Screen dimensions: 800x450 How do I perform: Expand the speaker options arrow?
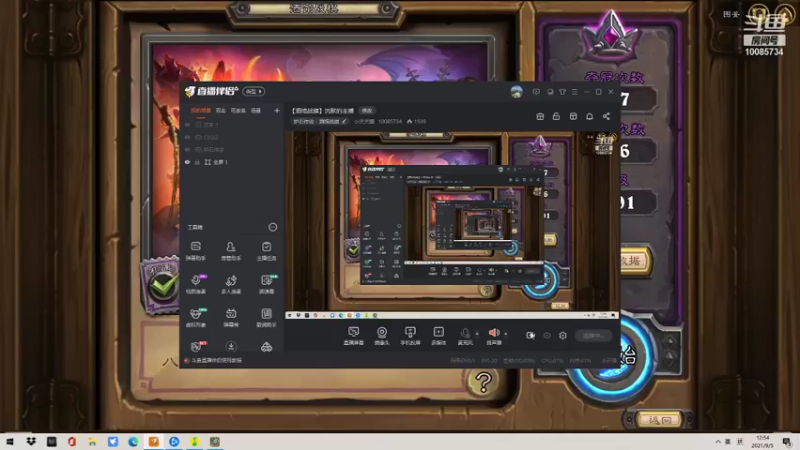click(x=506, y=334)
